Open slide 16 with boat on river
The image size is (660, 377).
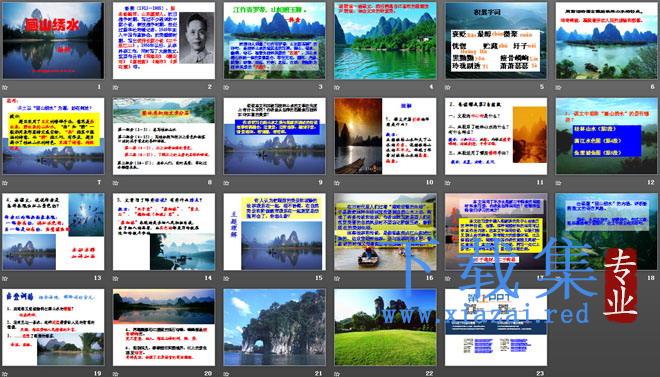(385, 232)
